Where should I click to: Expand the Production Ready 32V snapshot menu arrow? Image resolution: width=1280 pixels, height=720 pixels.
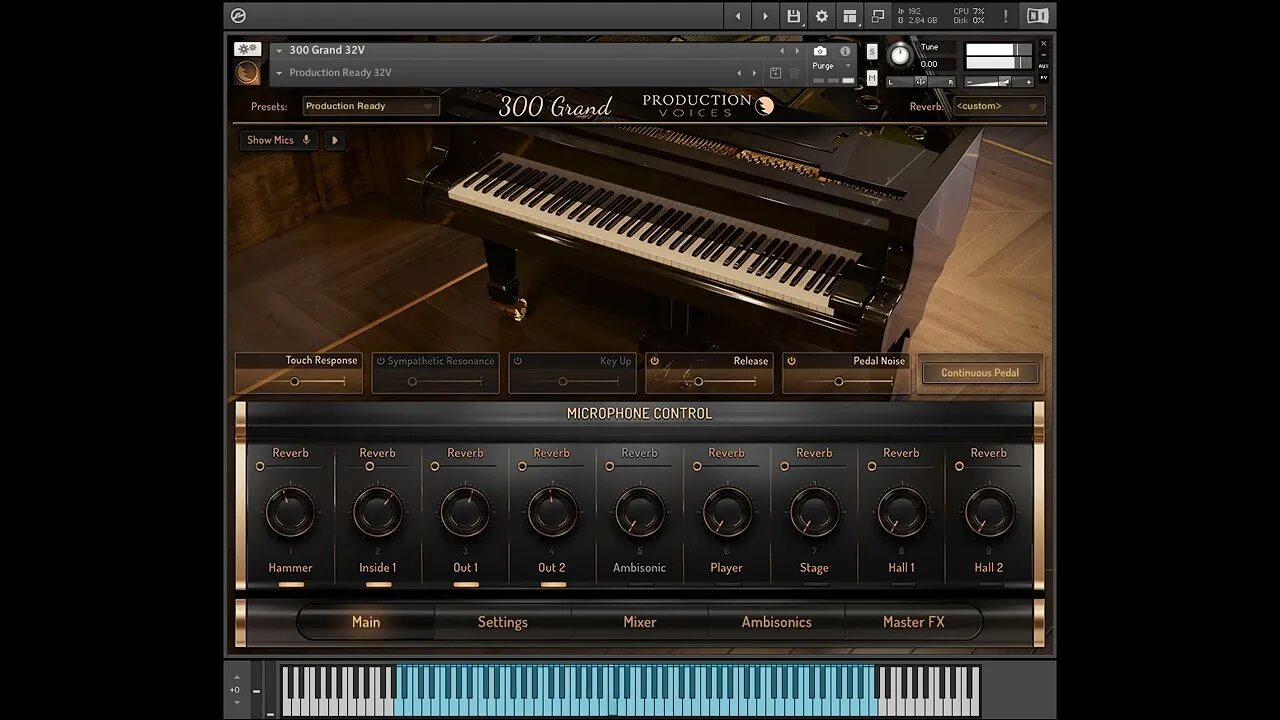[x=279, y=73]
